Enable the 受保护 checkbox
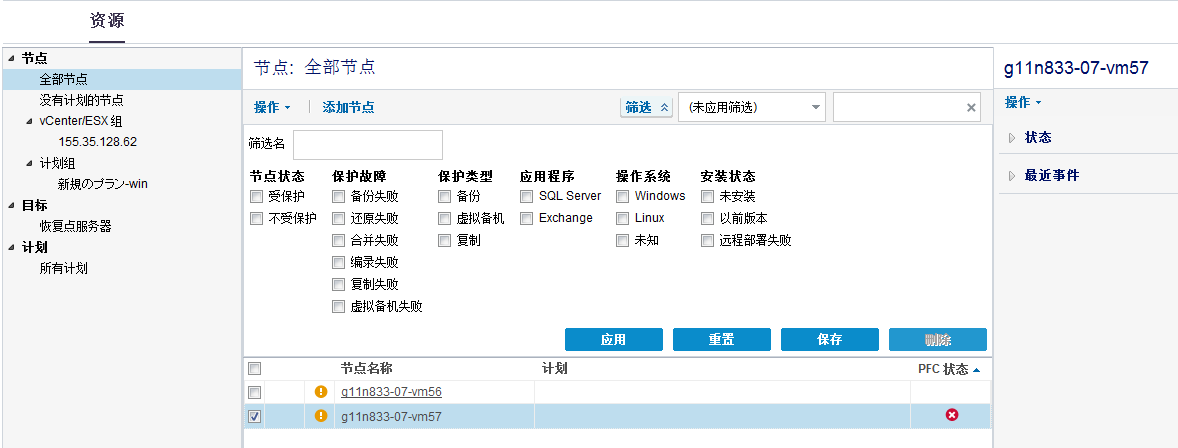1178x448 pixels. pos(257,196)
